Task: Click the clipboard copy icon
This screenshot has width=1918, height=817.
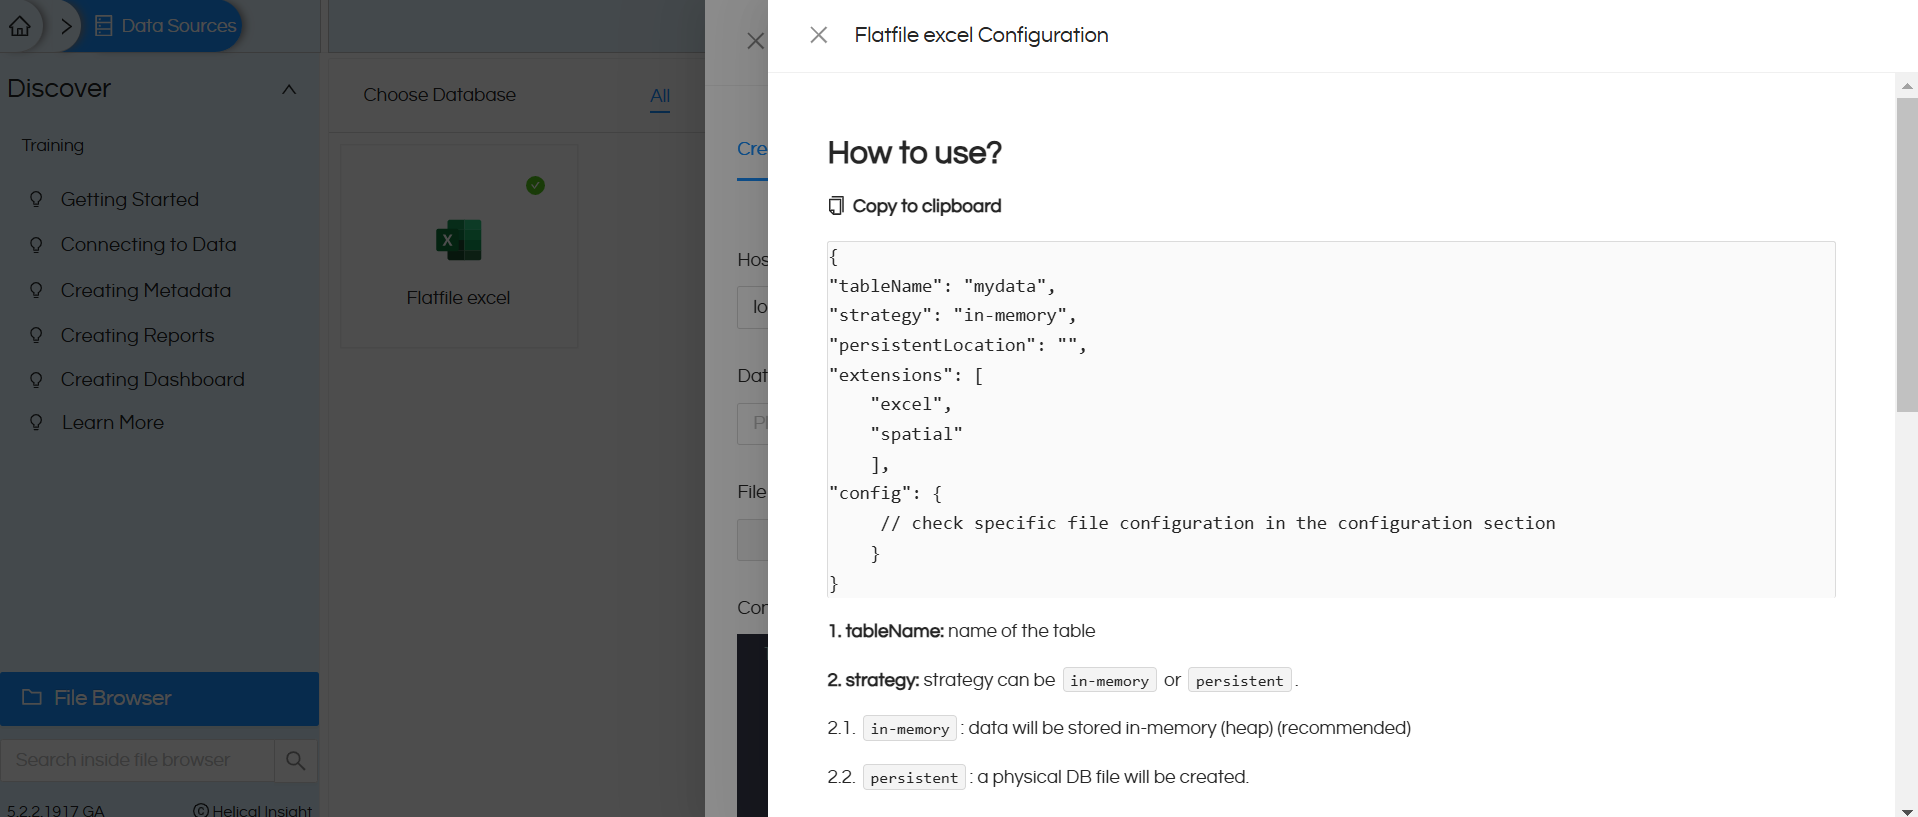Action: point(836,206)
